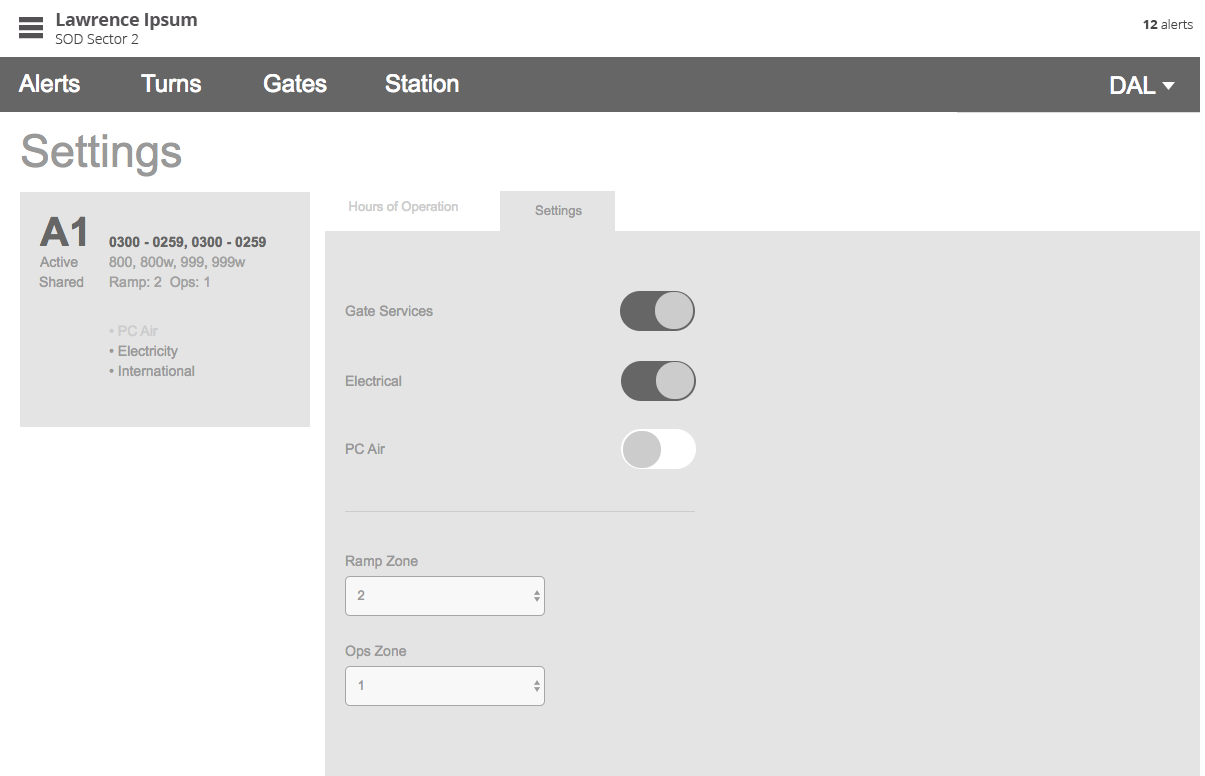
Task: Open the Ramp Zone selector
Action: (x=444, y=595)
